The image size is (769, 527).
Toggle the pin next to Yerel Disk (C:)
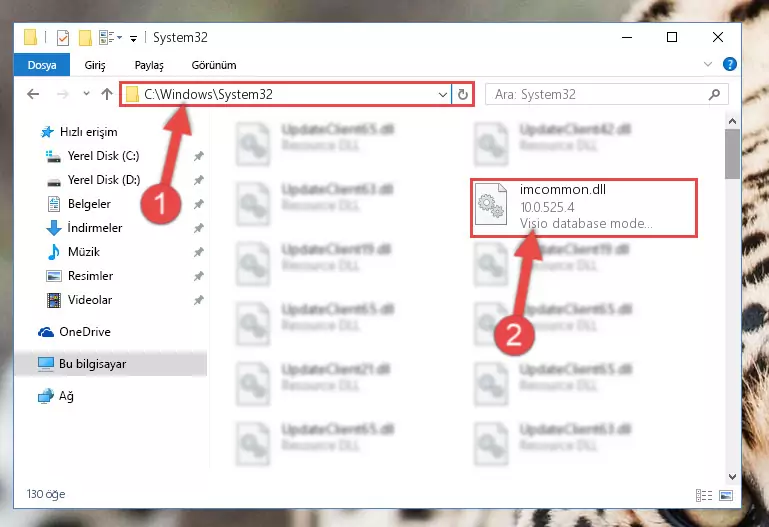click(x=198, y=156)
